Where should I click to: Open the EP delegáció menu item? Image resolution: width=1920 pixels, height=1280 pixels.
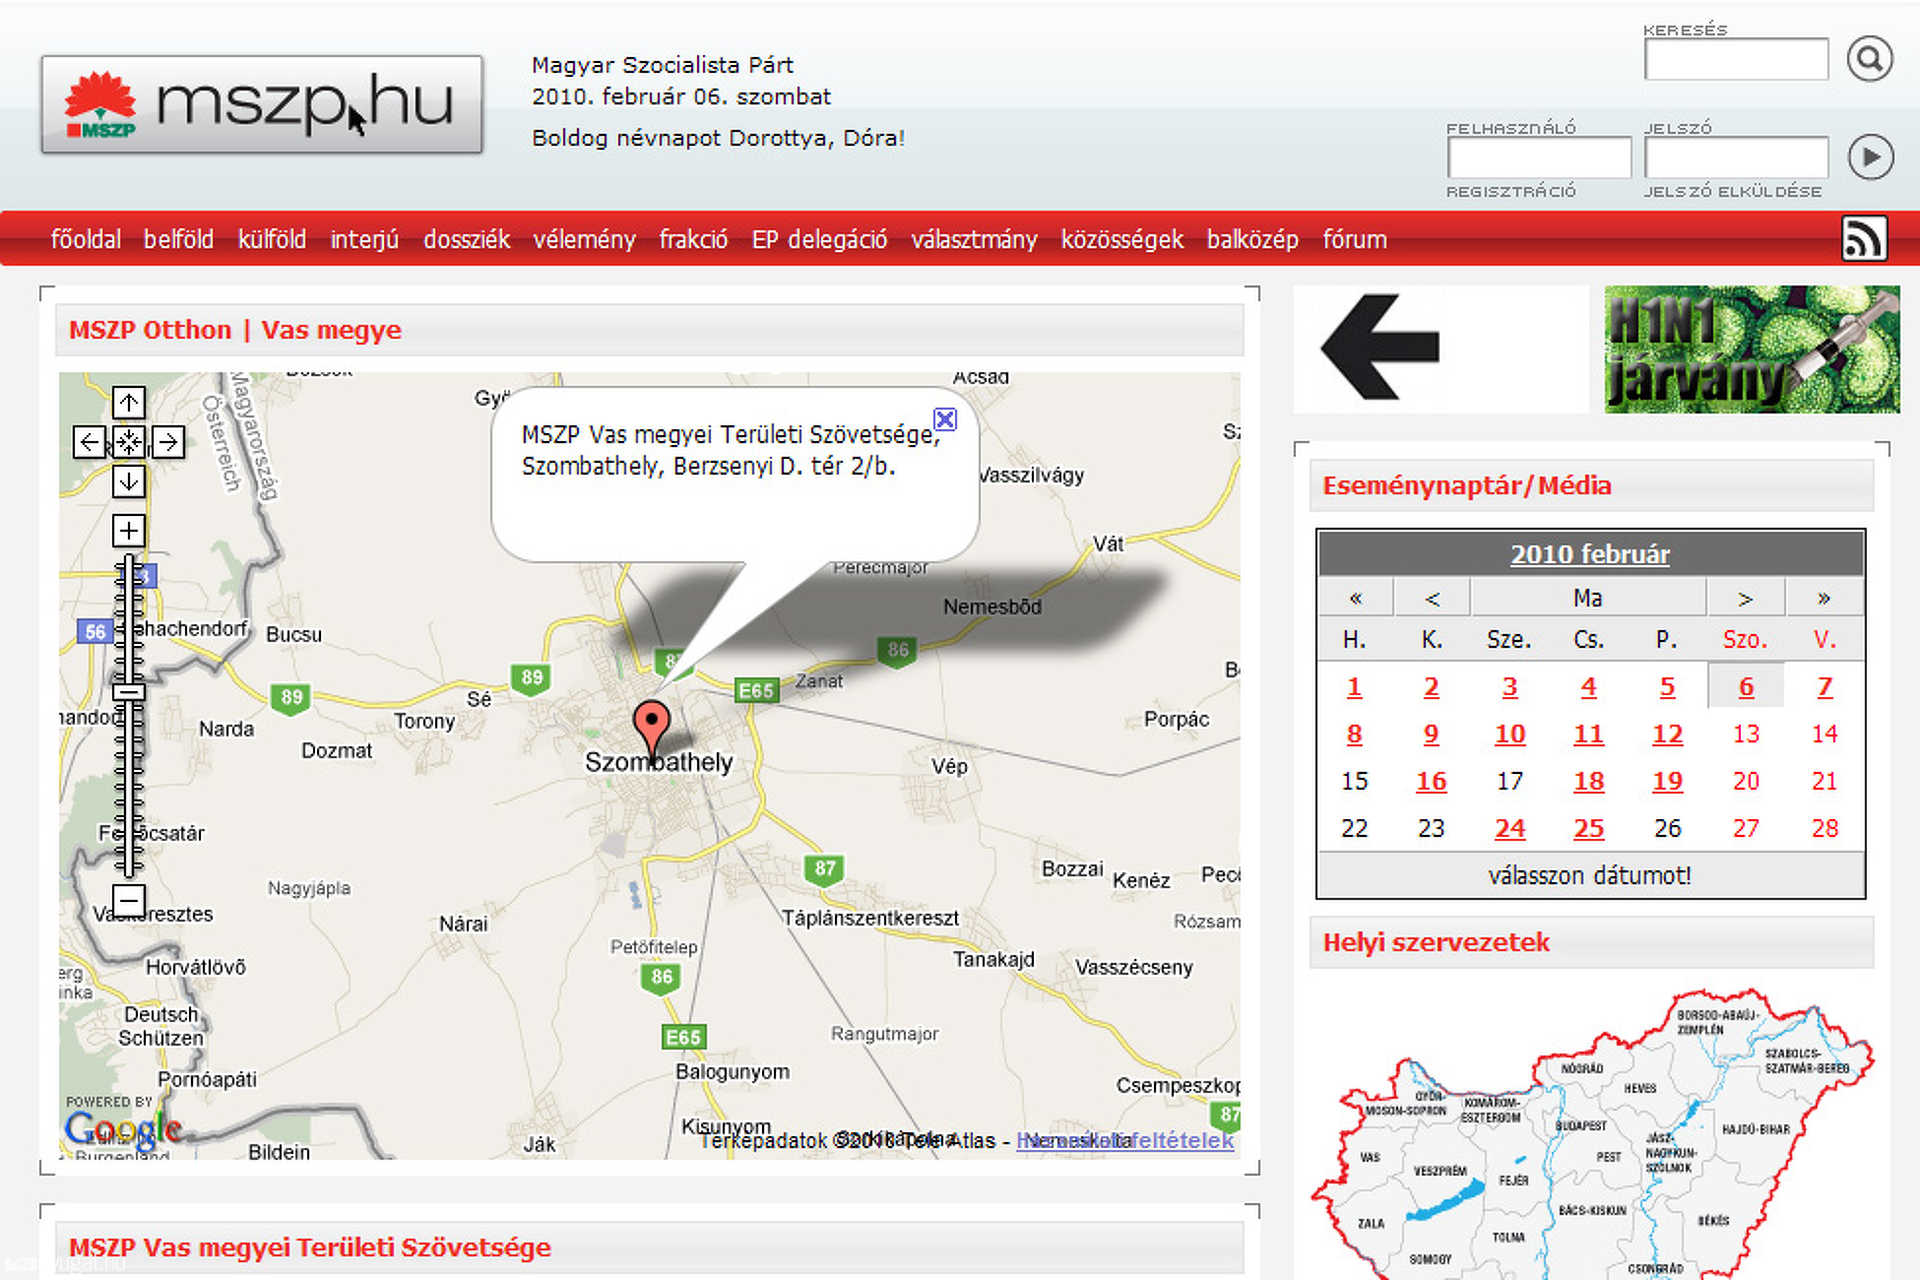click(819, 240)
